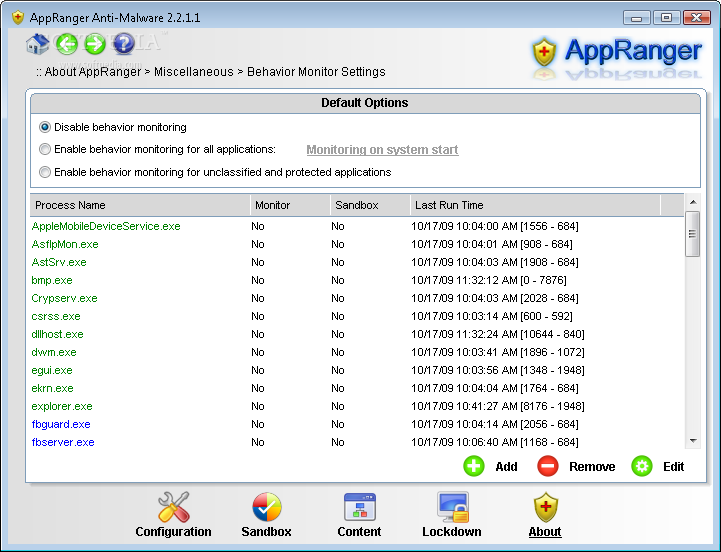721x552 pixels.
Task: Open the Sandbox section
Action: pos(266,515)
